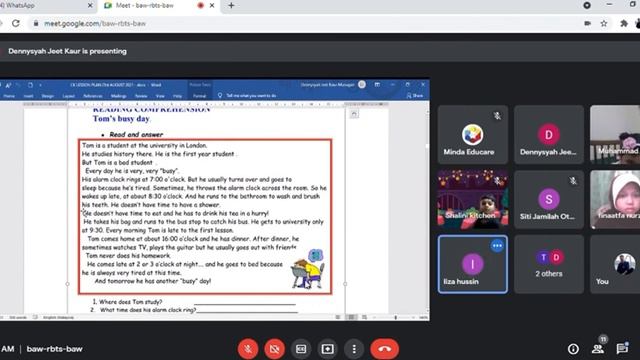
Task: Select the Shalini kitchen video tile
Action: point(473,200)
